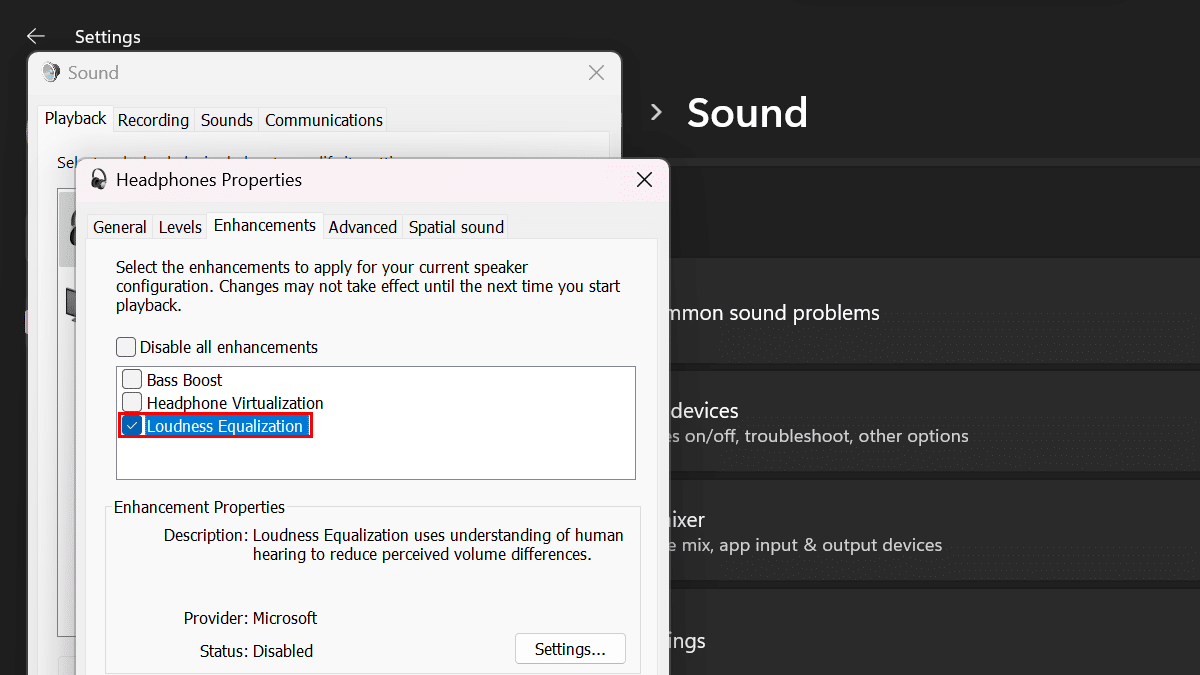Click the Sound dialog speaker icon
The height and width of the screenshot is (675, 1200).
51,73
